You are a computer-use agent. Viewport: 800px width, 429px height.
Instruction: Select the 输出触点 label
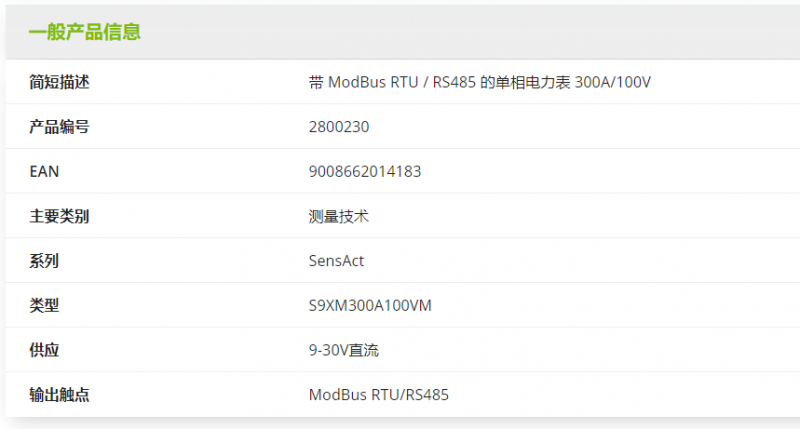[59, 395]
